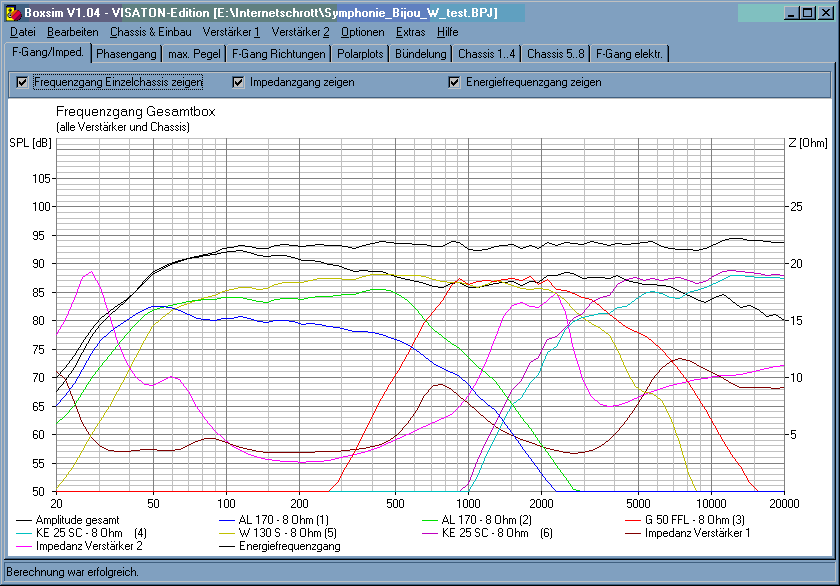Toggle the Impedanzgang zeigen checkbox
Viewport: 840px width, 586px height.
[x=238, y=82]
